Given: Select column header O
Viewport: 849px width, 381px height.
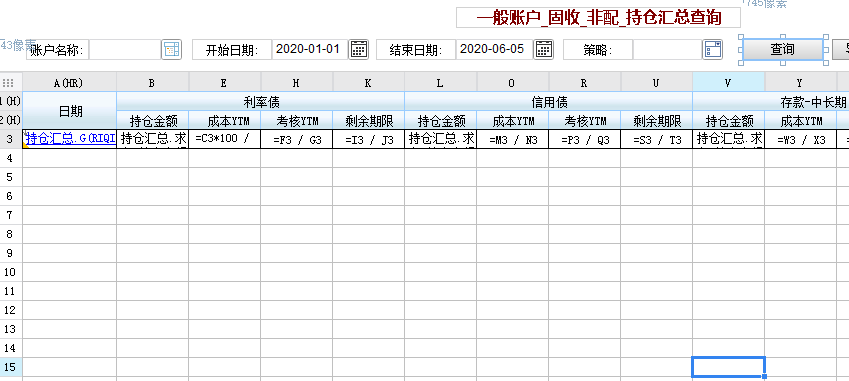Looking at the screenshot, I should (512, 83).
